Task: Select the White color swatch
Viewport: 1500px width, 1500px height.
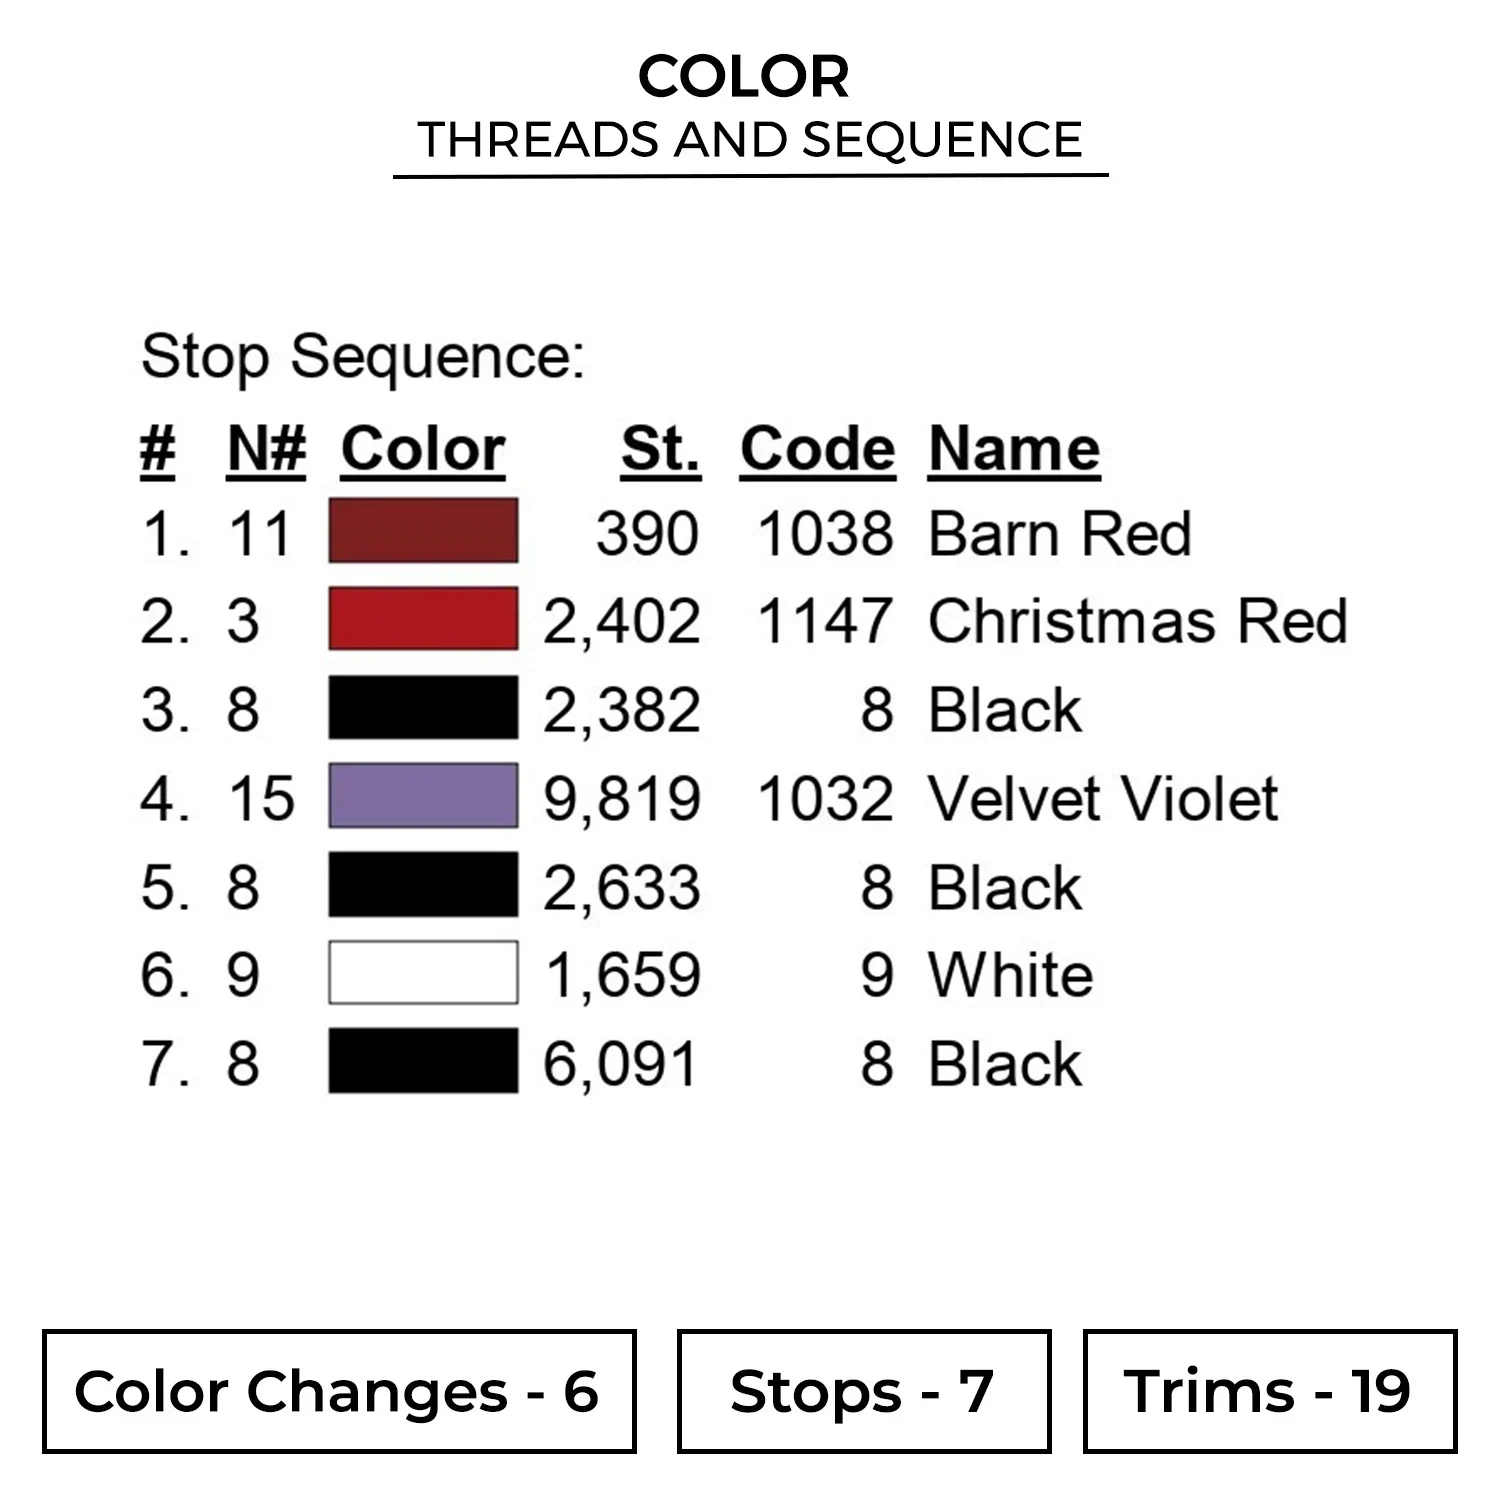Action: (x=423, y=972)
